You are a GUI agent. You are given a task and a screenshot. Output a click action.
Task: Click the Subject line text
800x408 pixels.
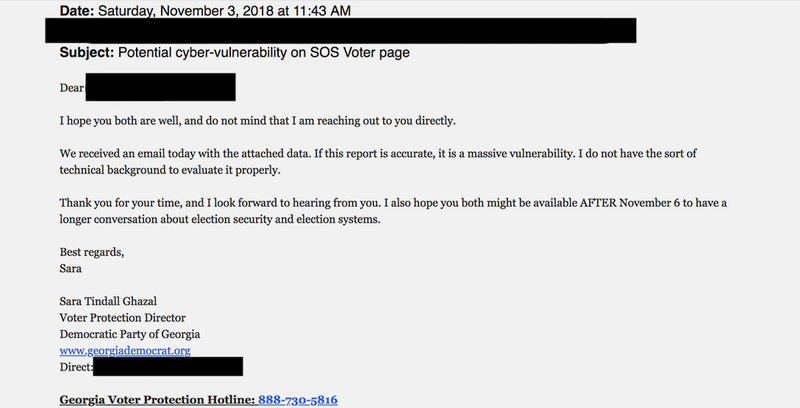(235, 53)
